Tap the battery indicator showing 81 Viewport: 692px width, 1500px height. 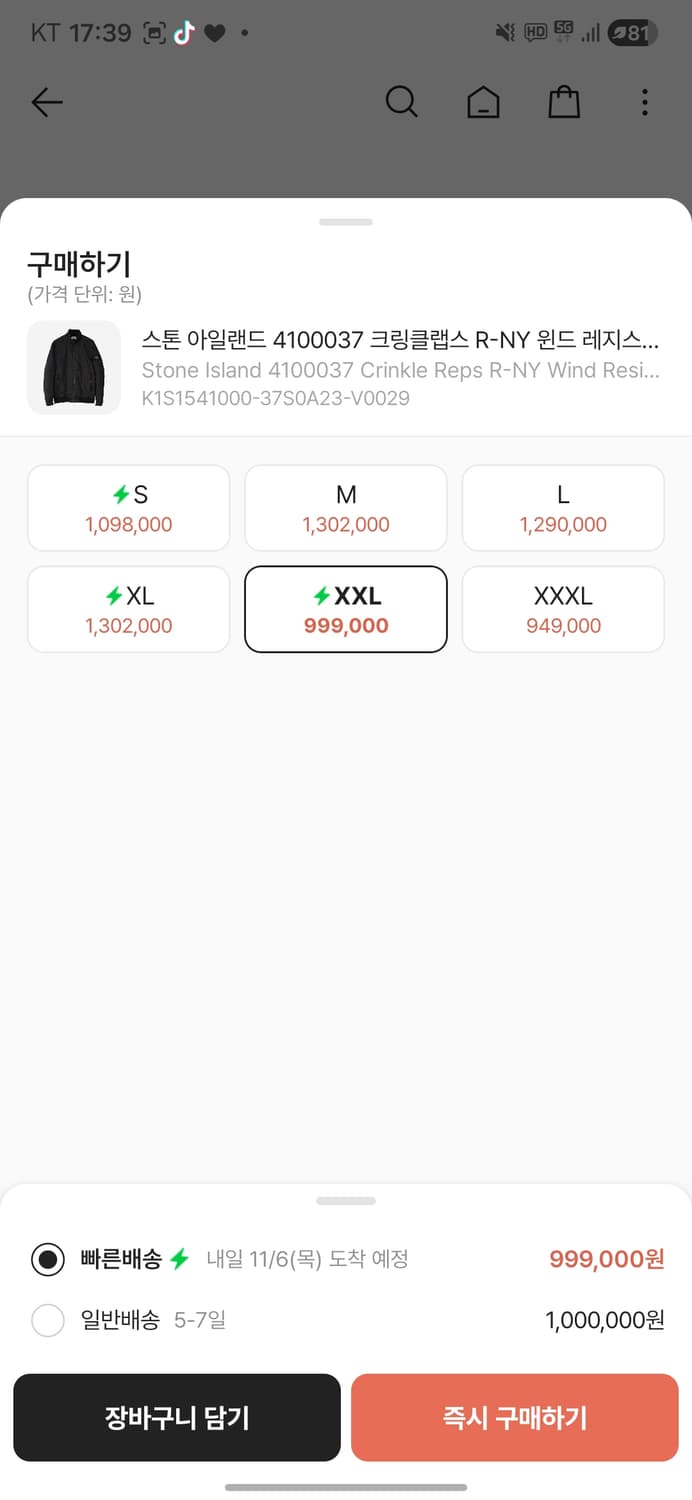[632, 33]
